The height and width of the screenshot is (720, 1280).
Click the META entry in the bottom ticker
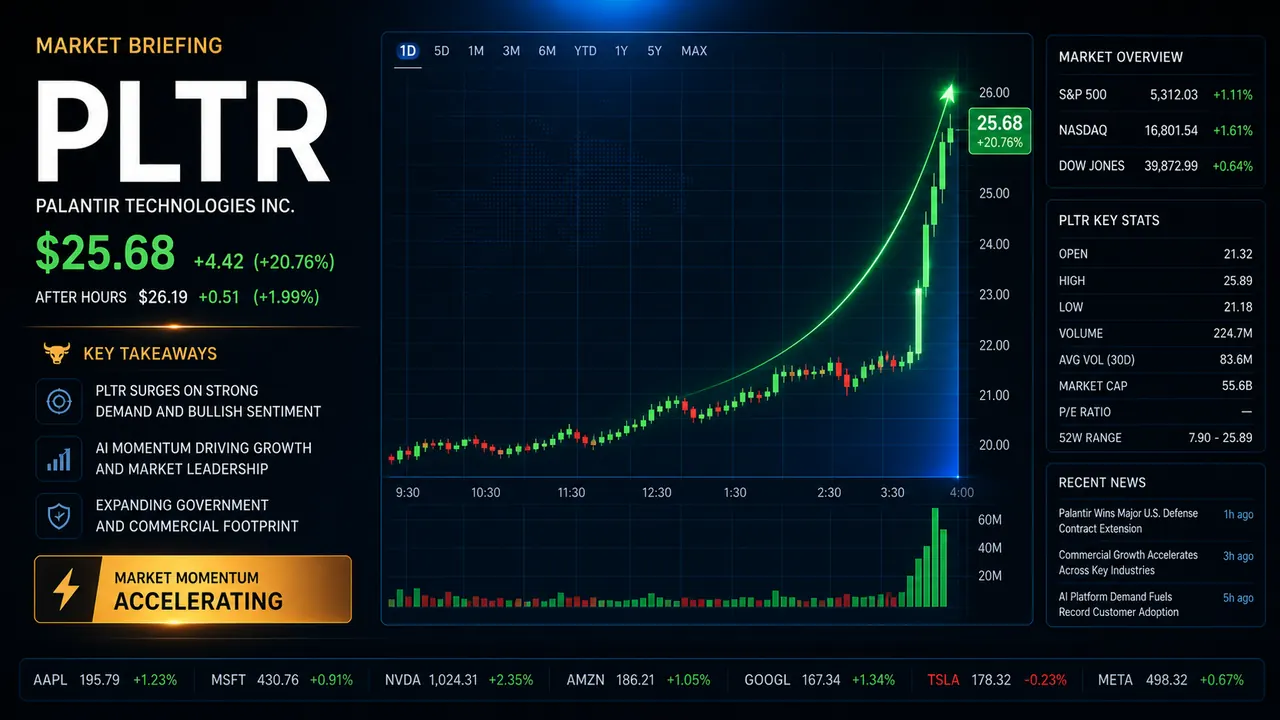coord(1171,680)
